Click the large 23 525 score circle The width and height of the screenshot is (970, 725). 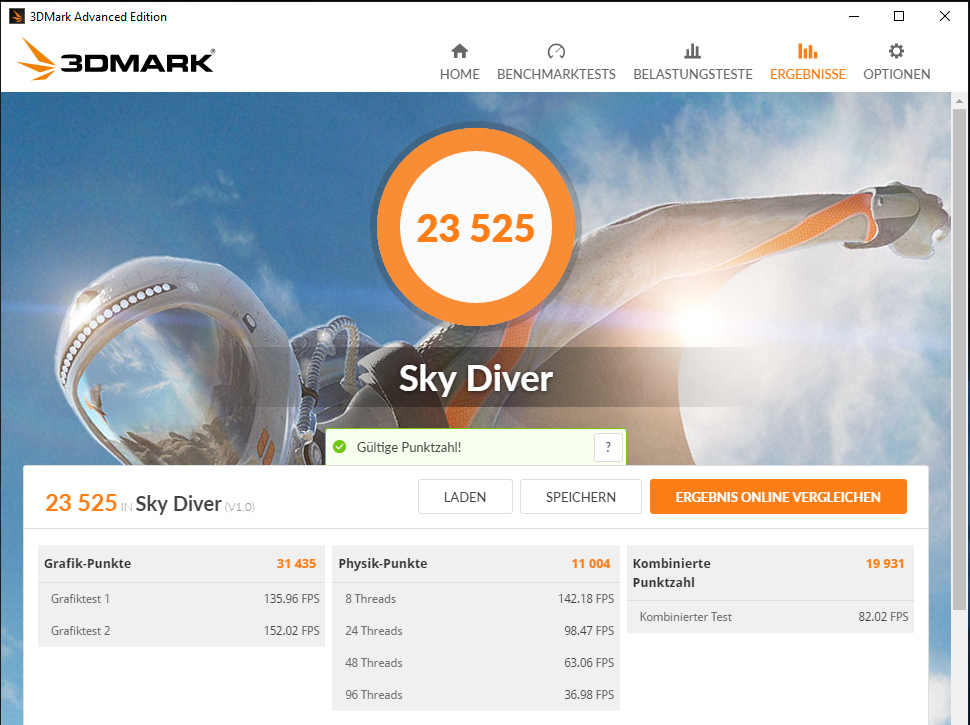tap(476, 227)
